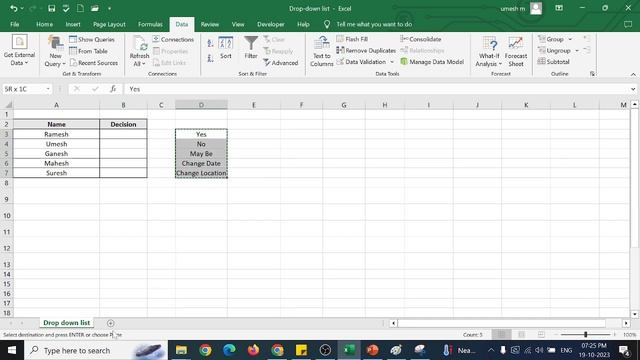Screen dimensions: 640x360
Task: Click the Undo icon in the quick access toolbar
Action: click(13, 8)
